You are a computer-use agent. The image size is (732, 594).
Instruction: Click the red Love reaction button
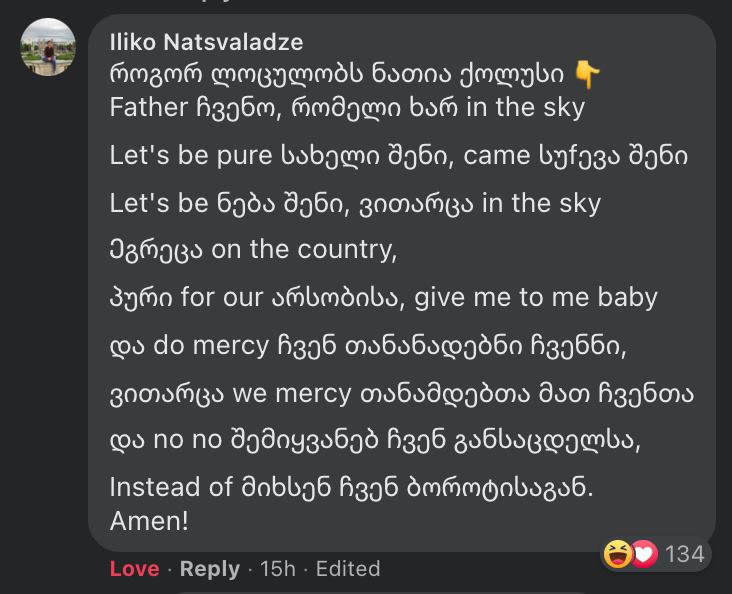(x=134, y=569)
